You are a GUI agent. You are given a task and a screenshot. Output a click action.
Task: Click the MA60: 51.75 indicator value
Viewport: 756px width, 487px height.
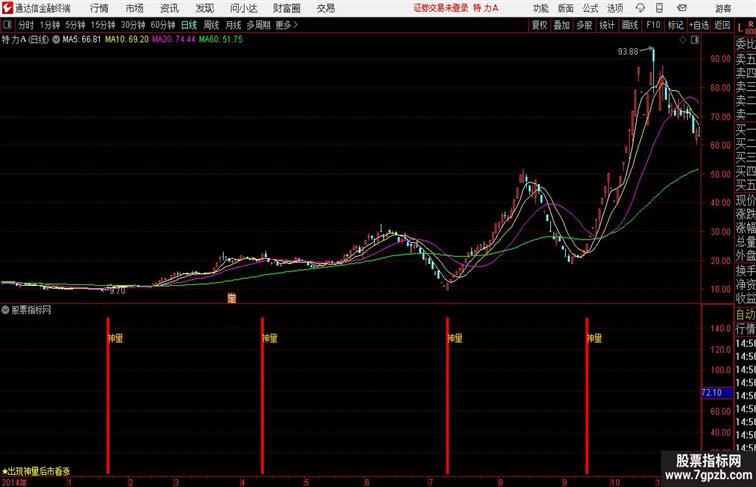pos(221,40)
